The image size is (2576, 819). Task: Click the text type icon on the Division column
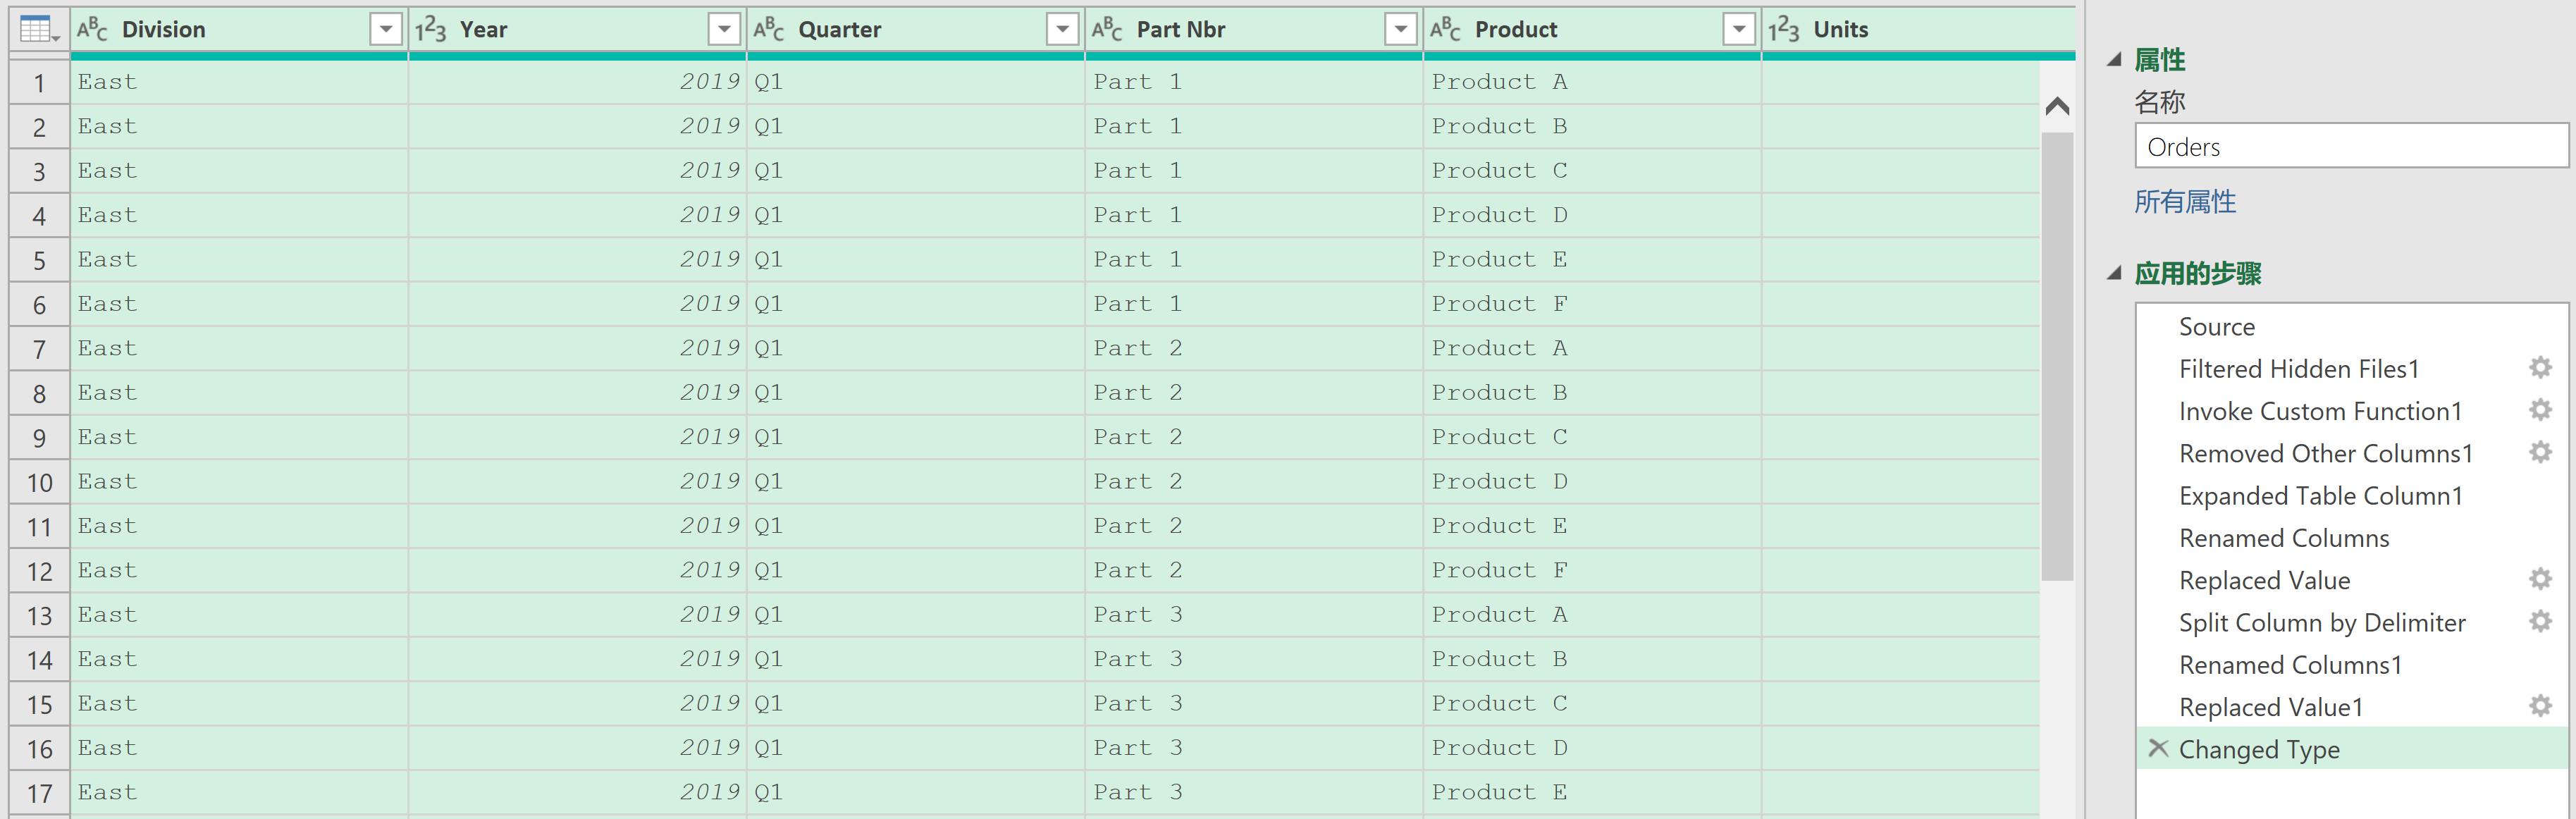[x=92, y=30]
